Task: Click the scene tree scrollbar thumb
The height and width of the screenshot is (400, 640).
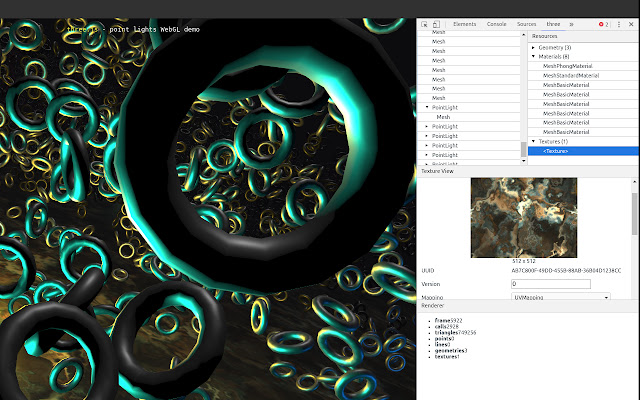Action: coord(523,150)
